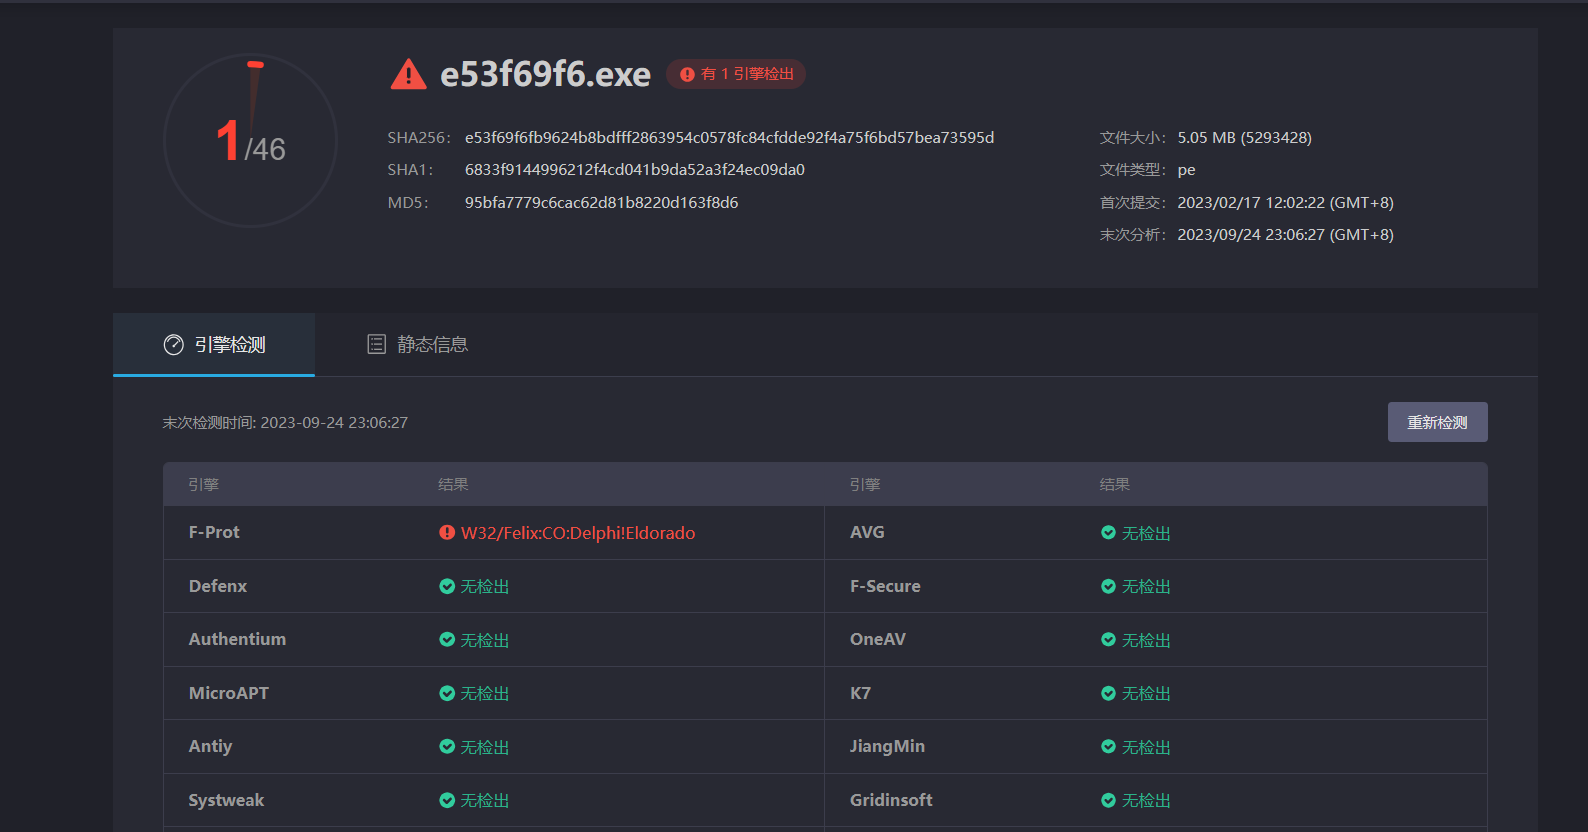Click the Antiy engine name

pyautogui.click(x=210, y=746)
